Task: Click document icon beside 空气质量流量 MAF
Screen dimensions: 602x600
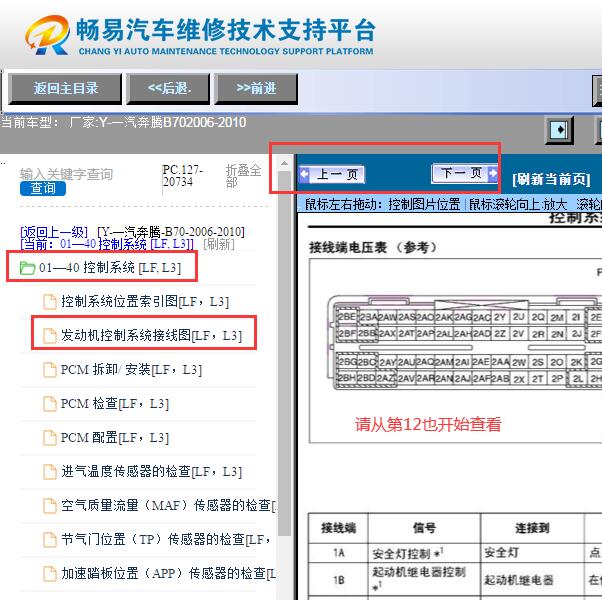Action: 50,506
